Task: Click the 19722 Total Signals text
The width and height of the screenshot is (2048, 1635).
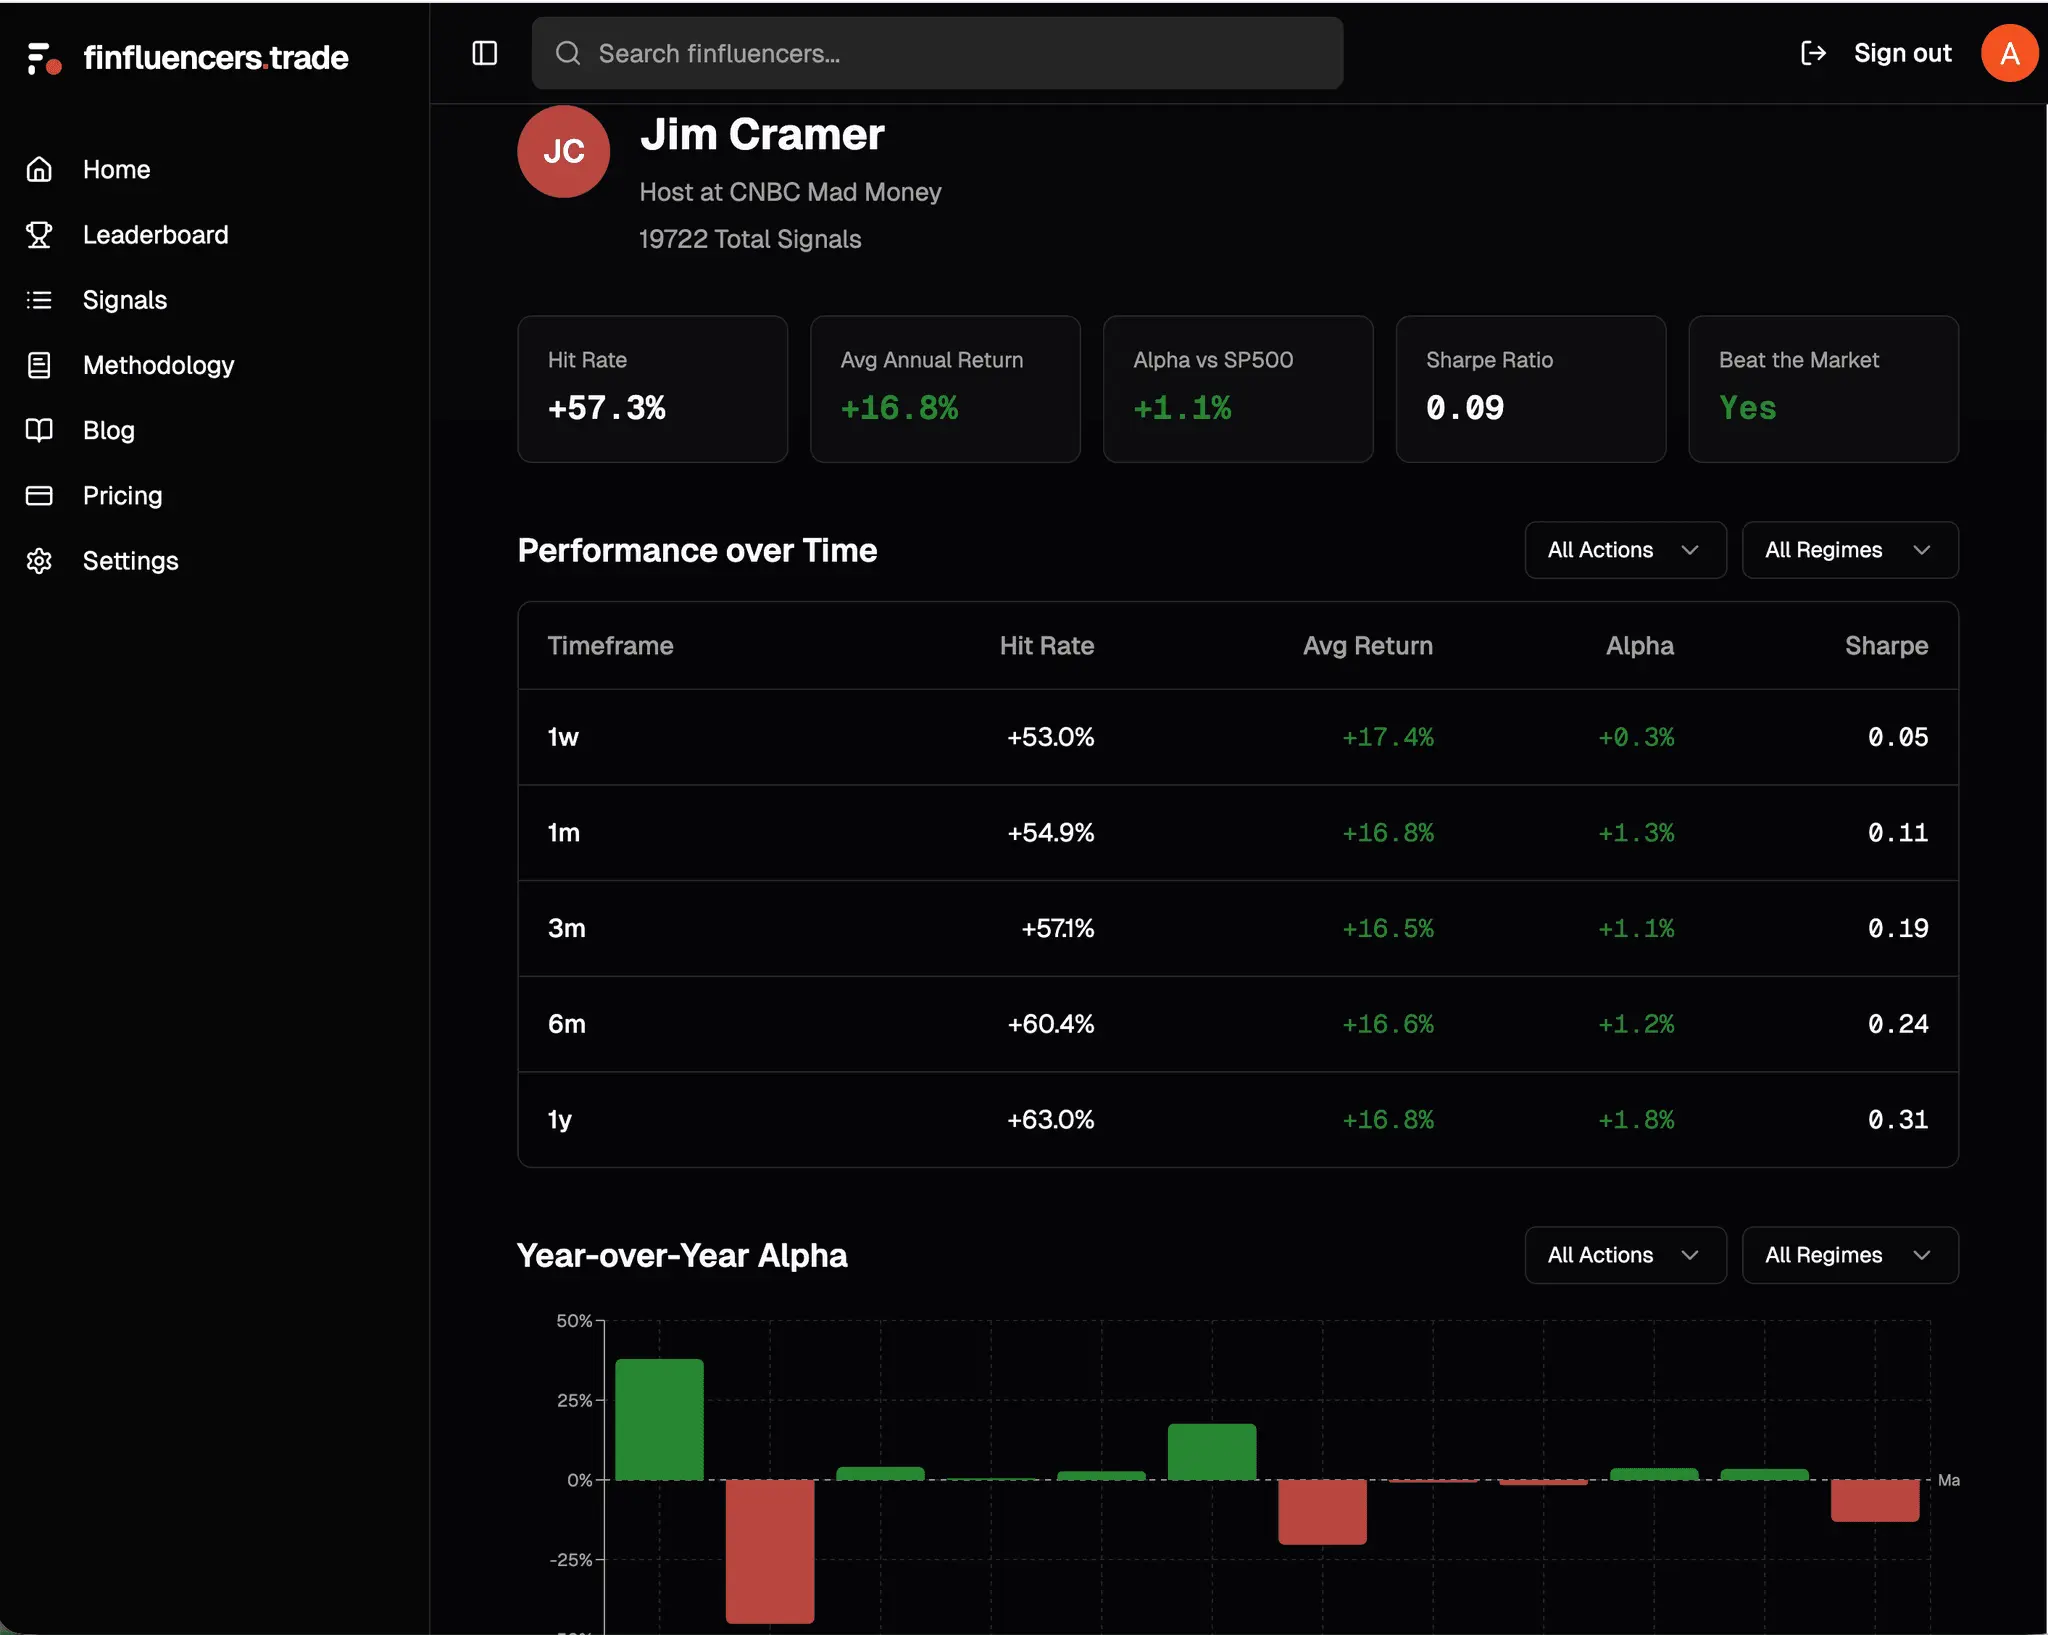Action: [750, 239]
